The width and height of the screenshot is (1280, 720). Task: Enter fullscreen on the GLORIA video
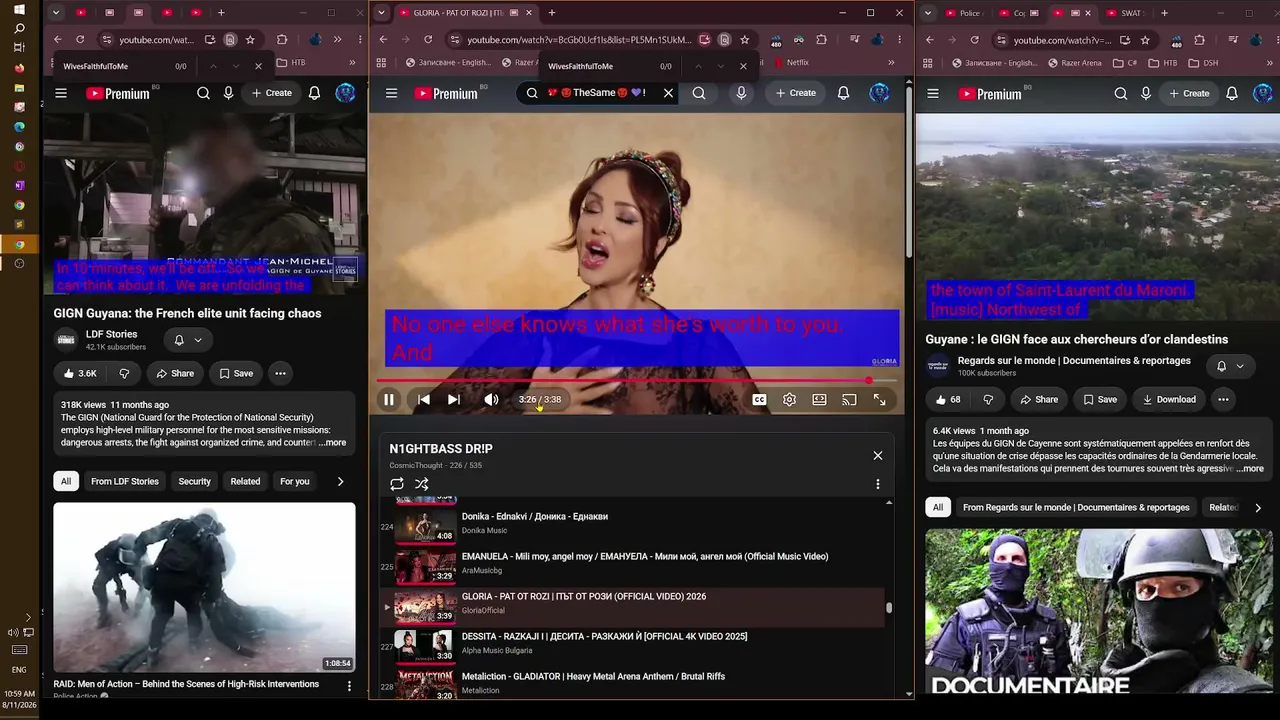coord(879,400)
